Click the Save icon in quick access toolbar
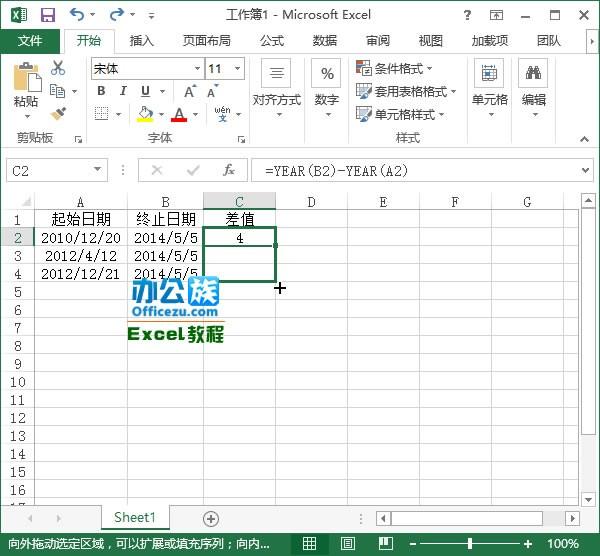 tap(48, 15)
